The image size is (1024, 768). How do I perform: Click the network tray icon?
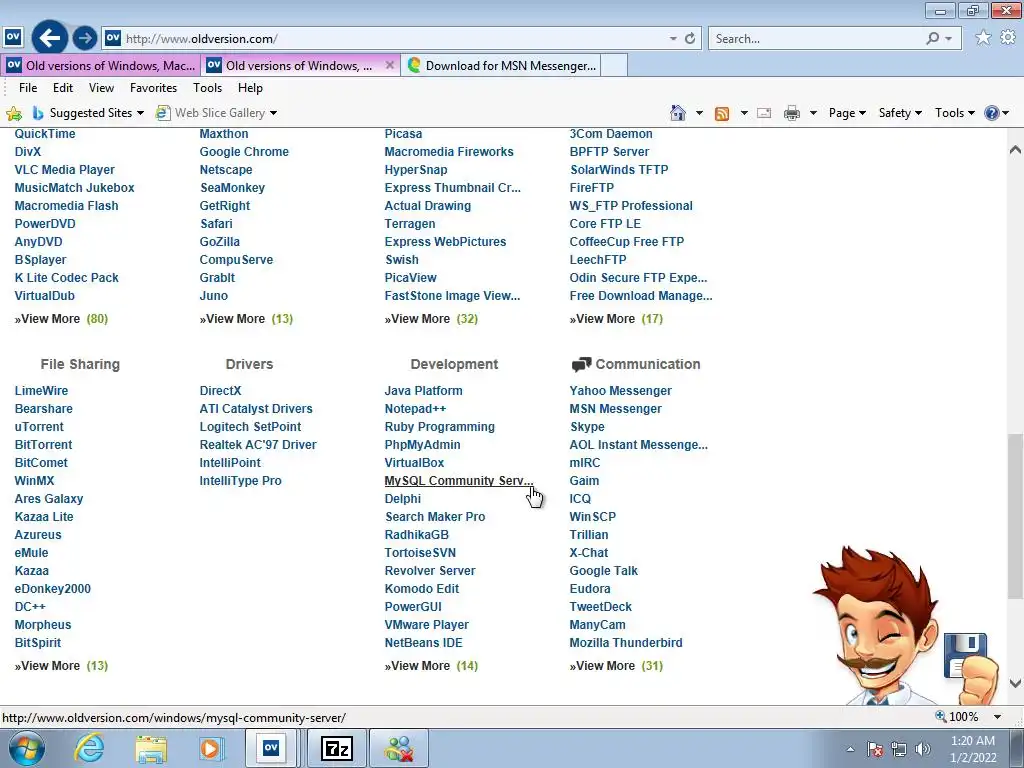(899, 749)
